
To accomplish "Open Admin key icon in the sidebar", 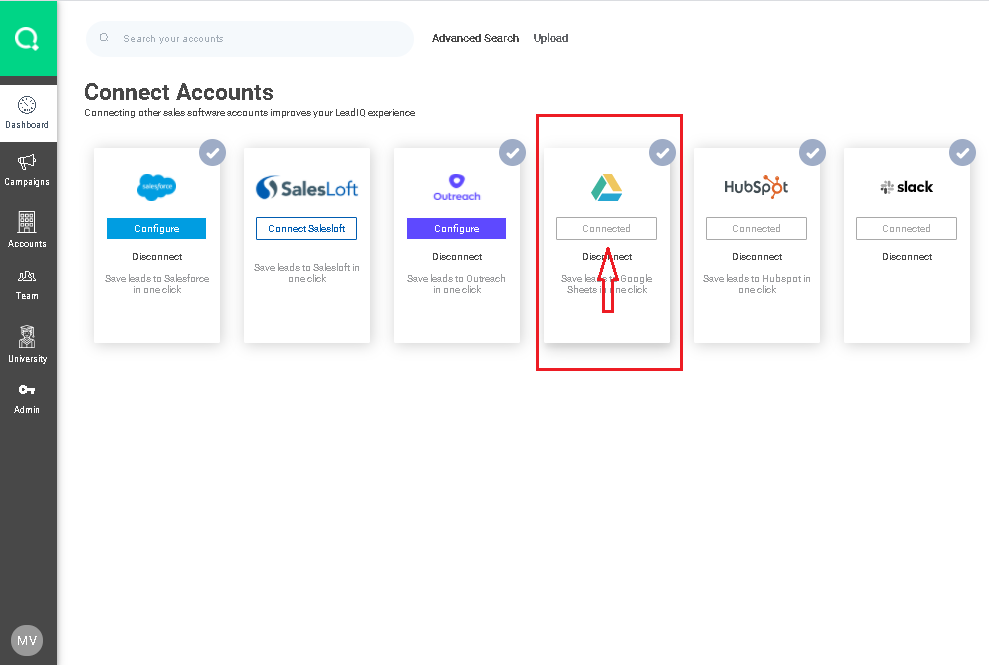I will 27,398.
